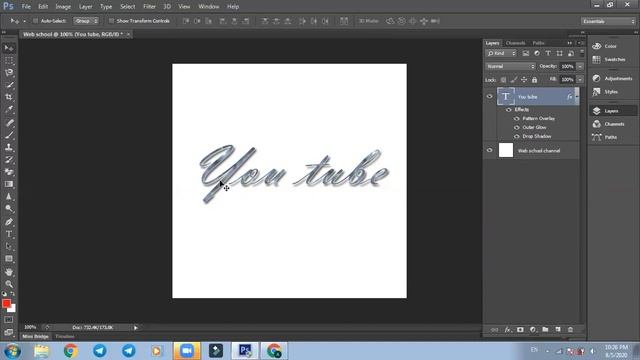Hide the Pattern Overlay effect
The height and width of the screenshot is (360, 640).
tap(517, 119)
